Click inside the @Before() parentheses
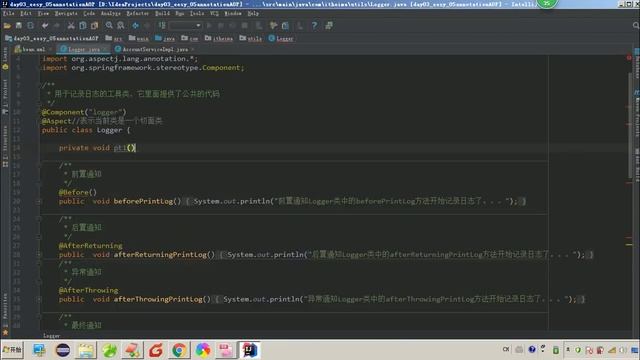Viewport: 640px width, 360px height. point(93,192)
